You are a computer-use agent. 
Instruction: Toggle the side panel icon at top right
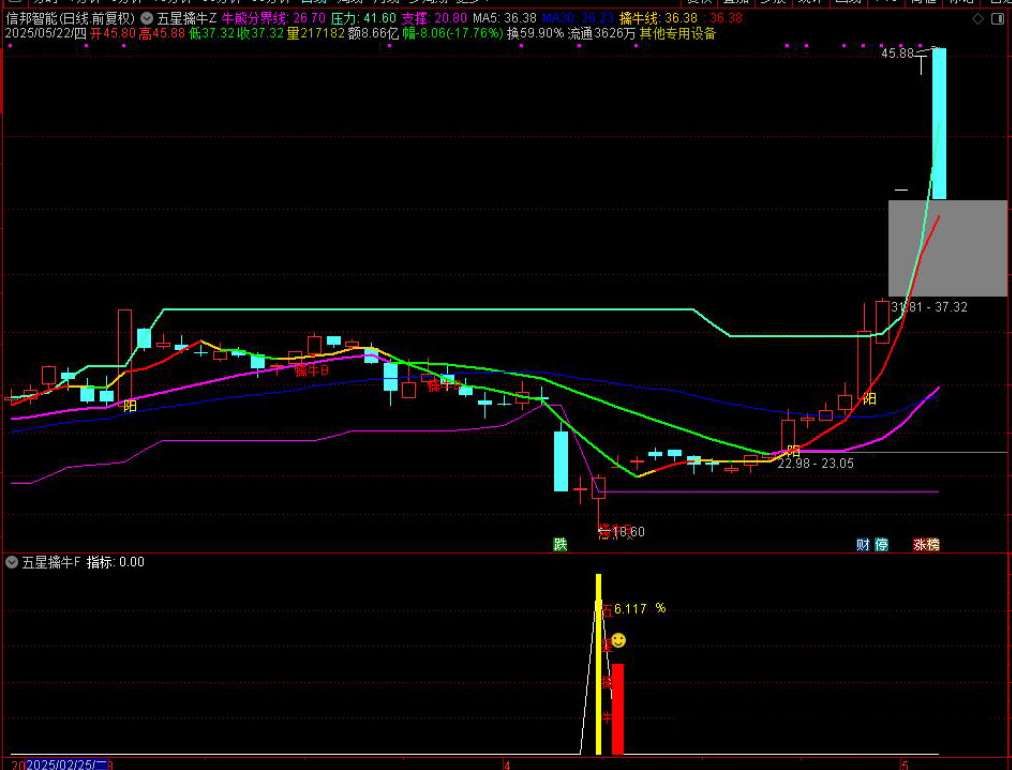pyautogui.click(x=998, y=18)
